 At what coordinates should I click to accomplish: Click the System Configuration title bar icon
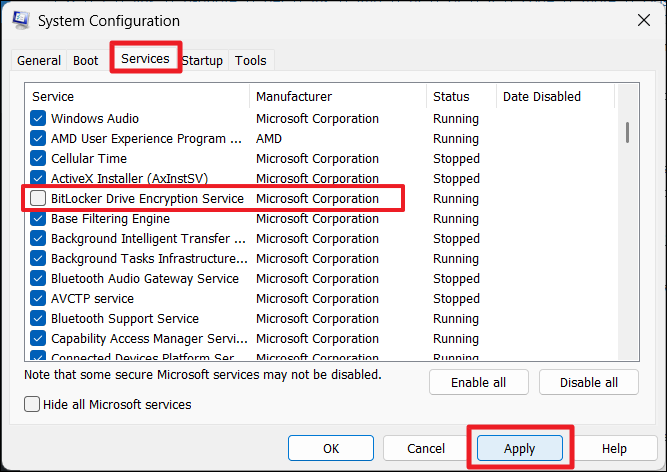coord(20,20)
